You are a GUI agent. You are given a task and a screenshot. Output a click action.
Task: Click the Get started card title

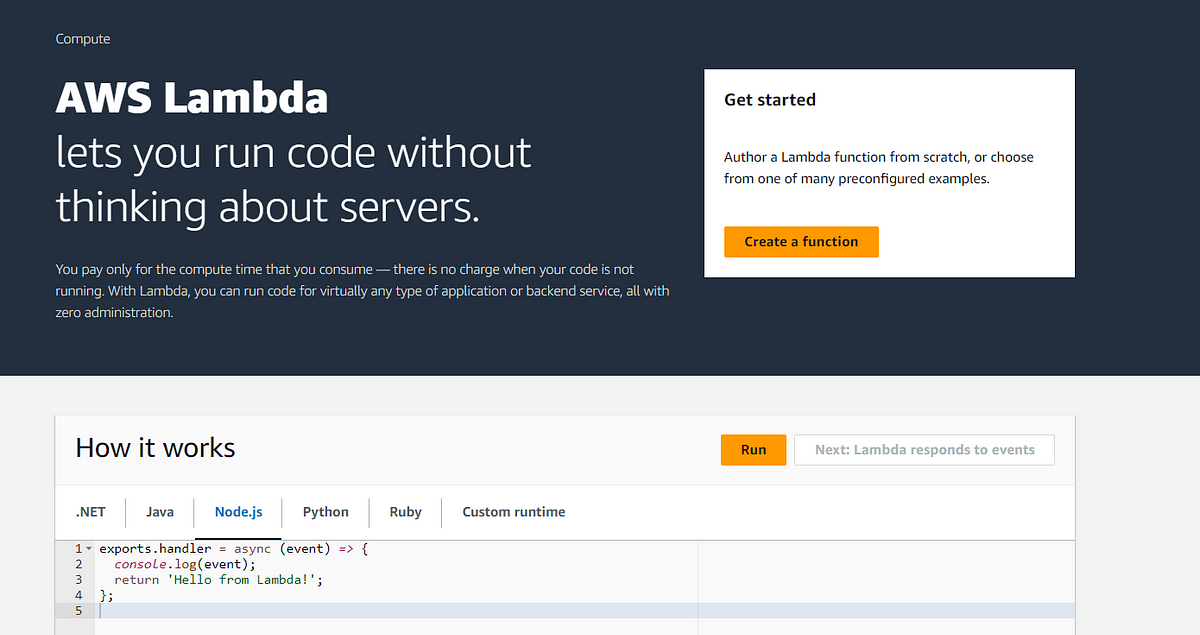[770, 100]
